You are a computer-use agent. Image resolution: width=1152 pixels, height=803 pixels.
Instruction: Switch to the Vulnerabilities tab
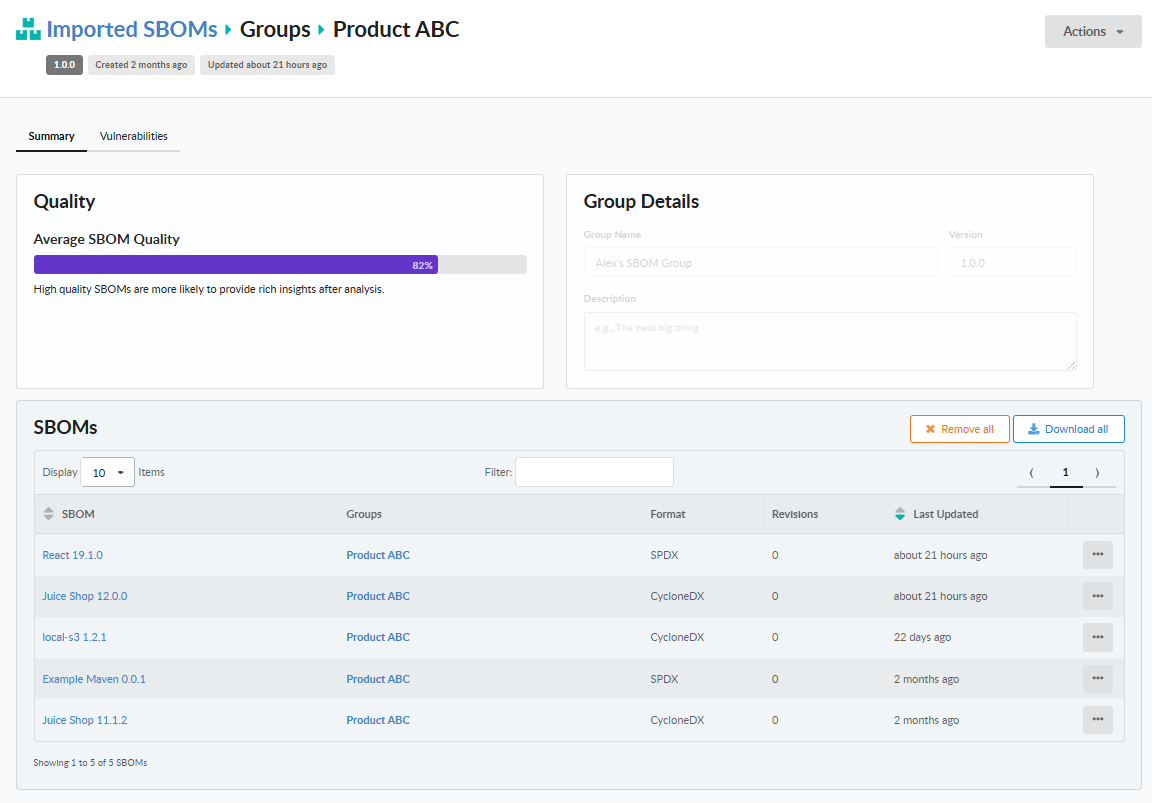click(x=134, y=136)
